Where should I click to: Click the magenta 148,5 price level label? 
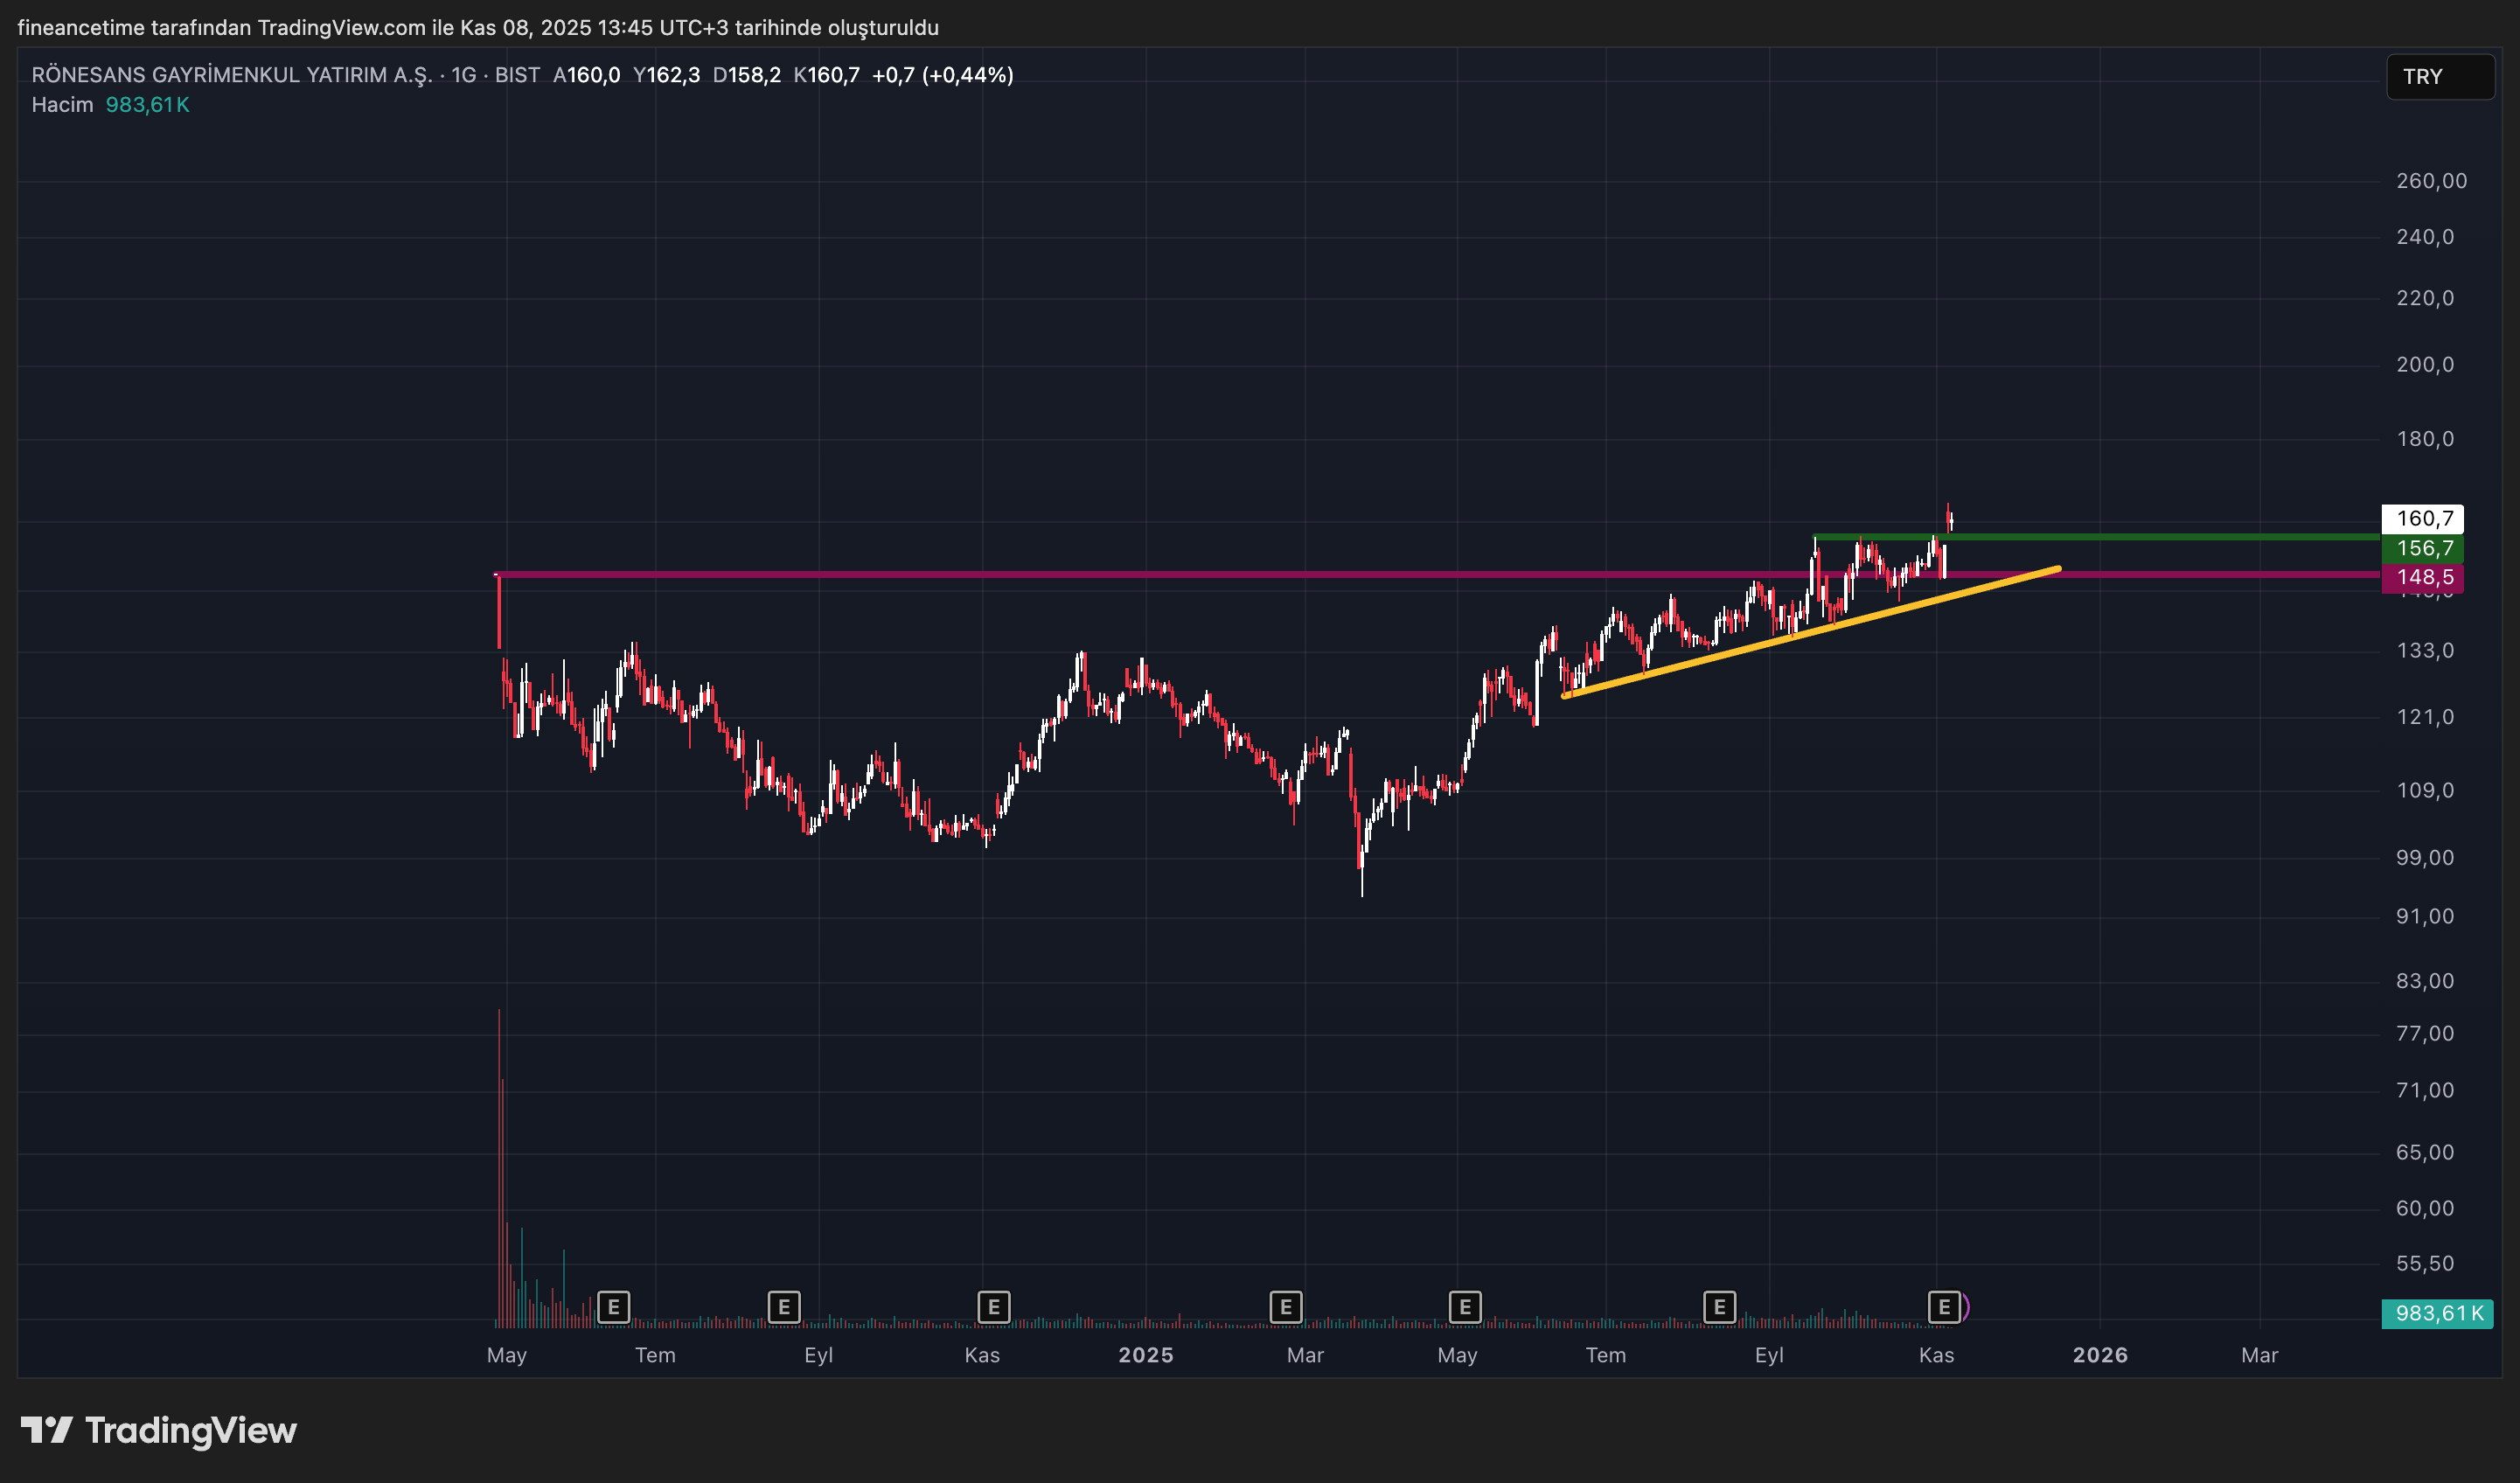pyautogui.click(x=2423, y=577)
